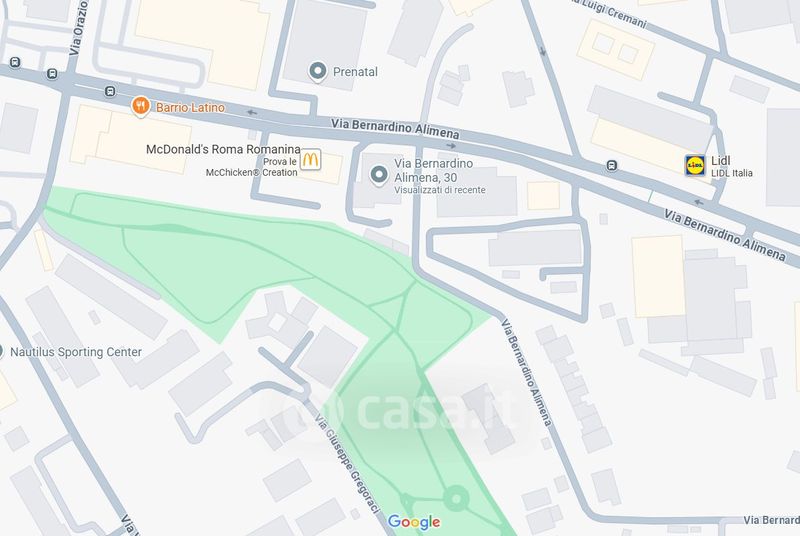Select the Via Luigi Cremani street label

pos(609,12)
